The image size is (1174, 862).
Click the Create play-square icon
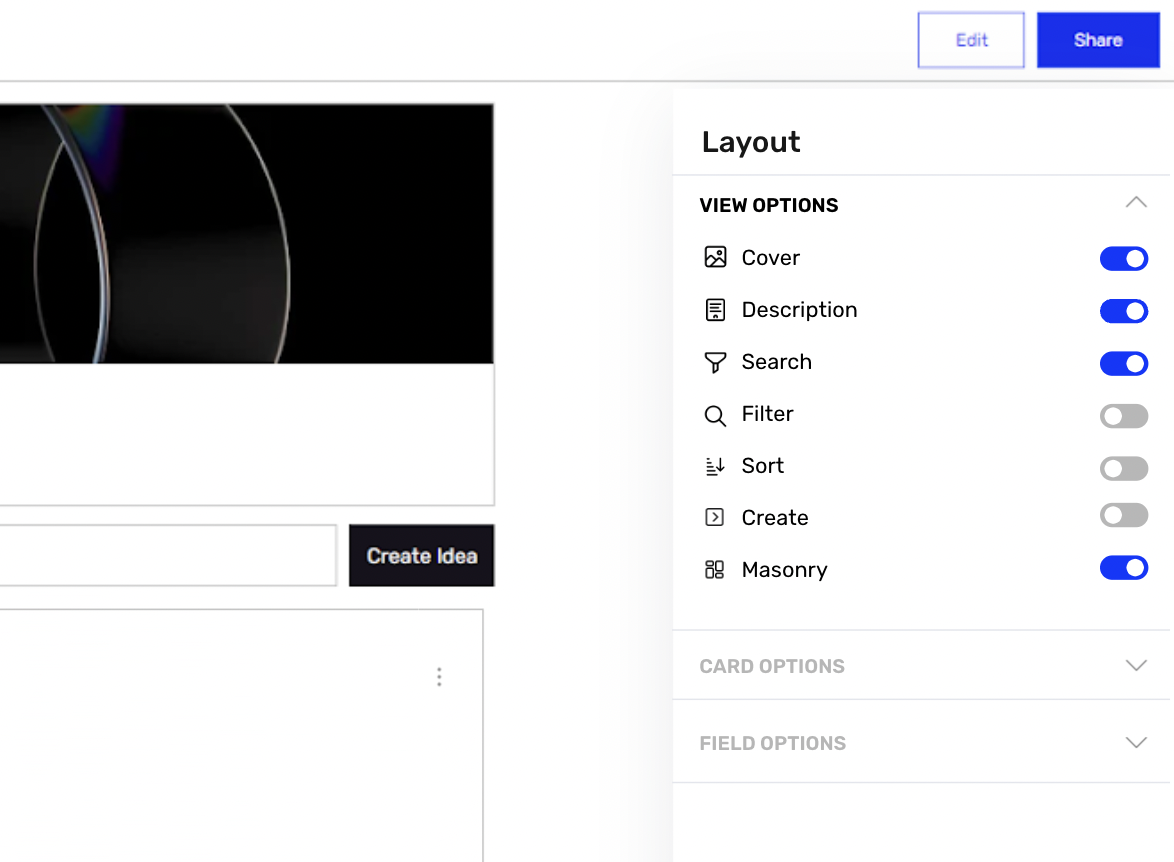pyautogui.click(x=715, y=517)
